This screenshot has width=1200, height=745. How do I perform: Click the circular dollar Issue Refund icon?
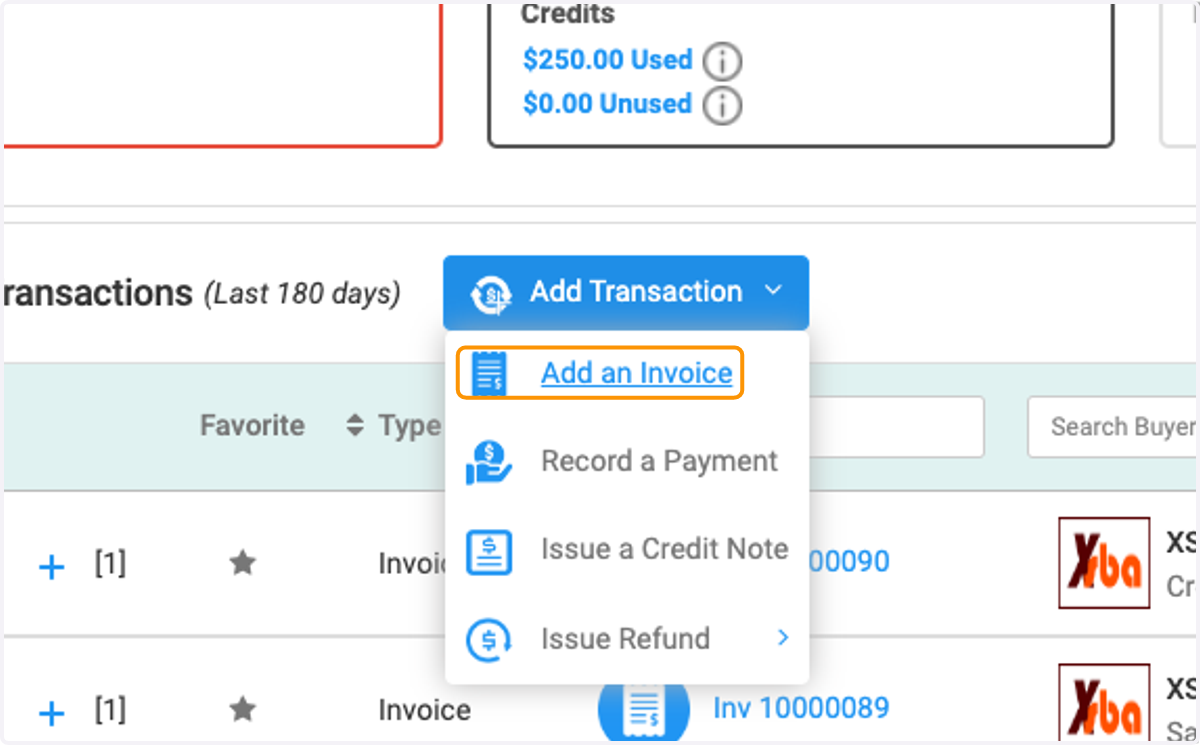pyautogui.click(x=489, y=639)
